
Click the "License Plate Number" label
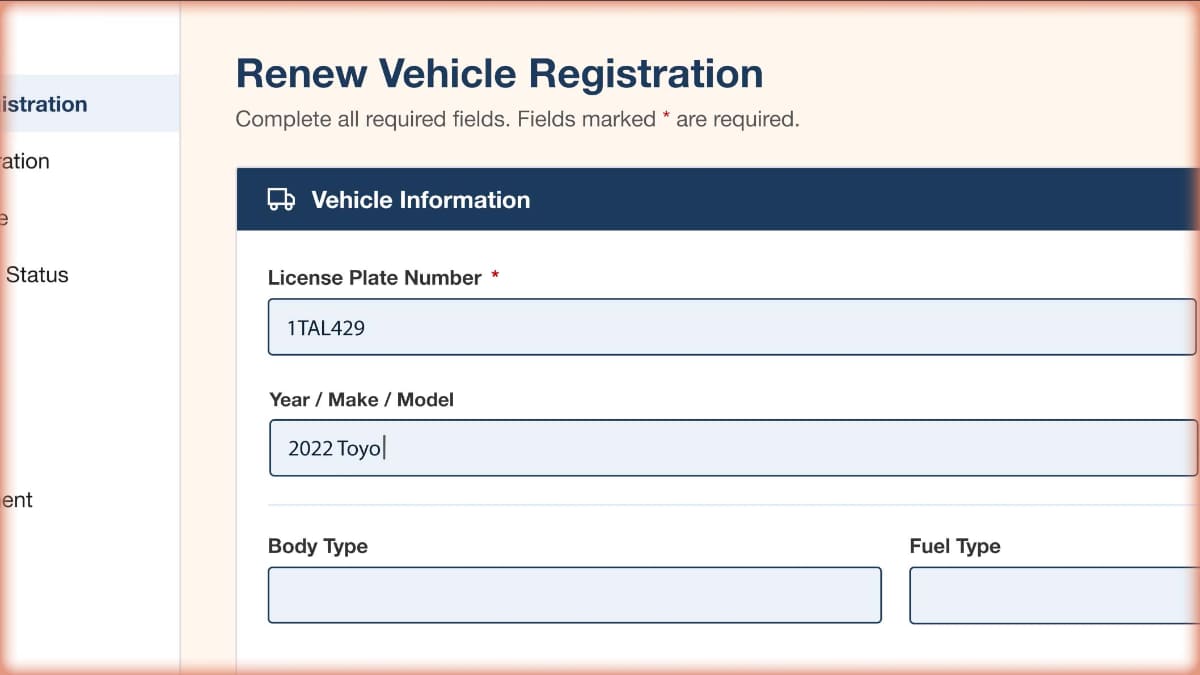coord(374,278)
